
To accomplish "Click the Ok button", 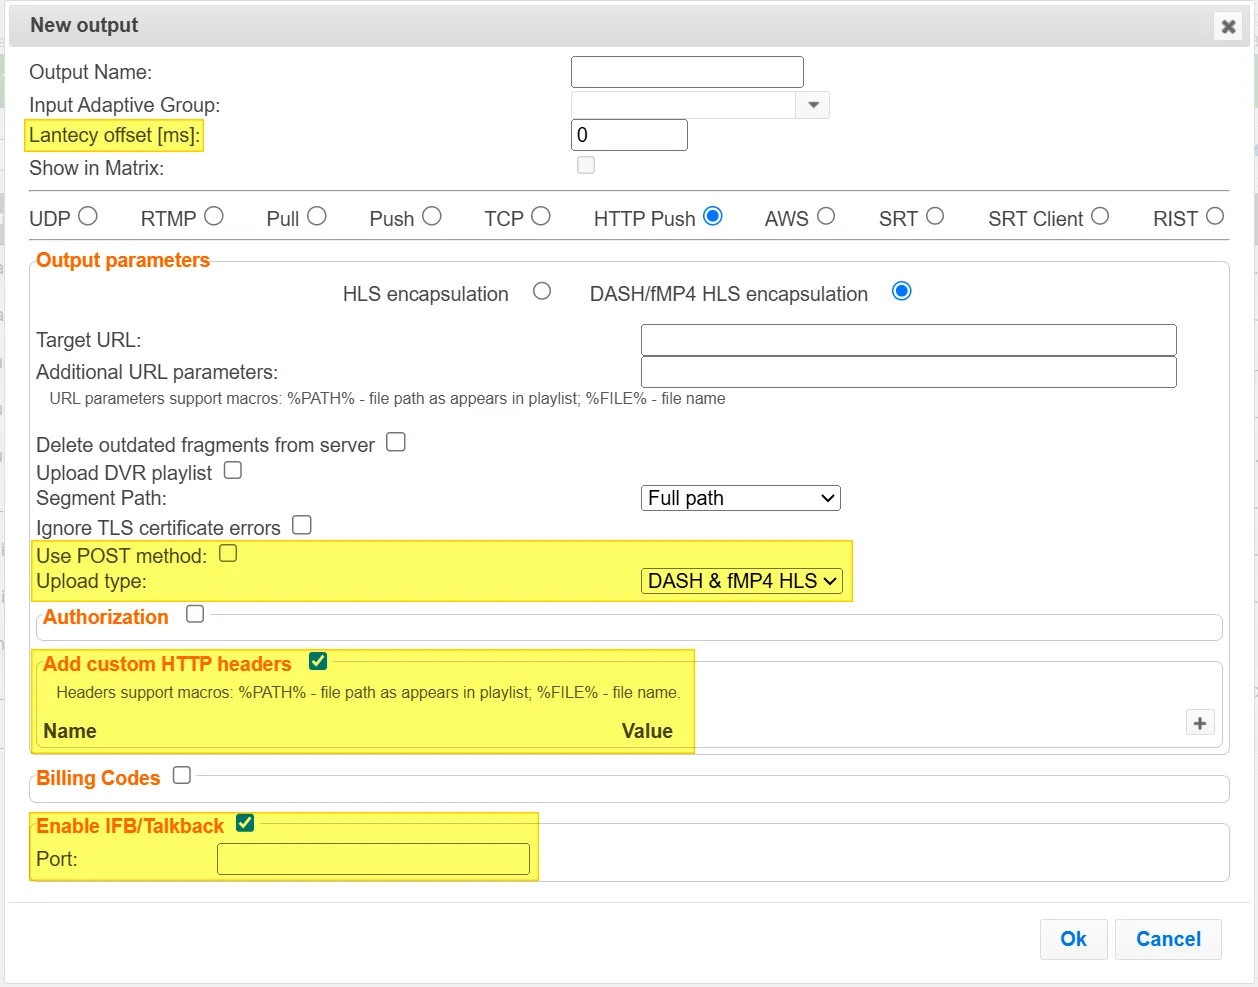I will 1073,939.
